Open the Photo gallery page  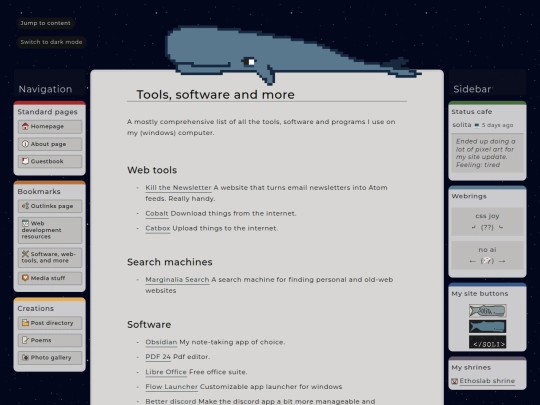click(x=50, y=357)
